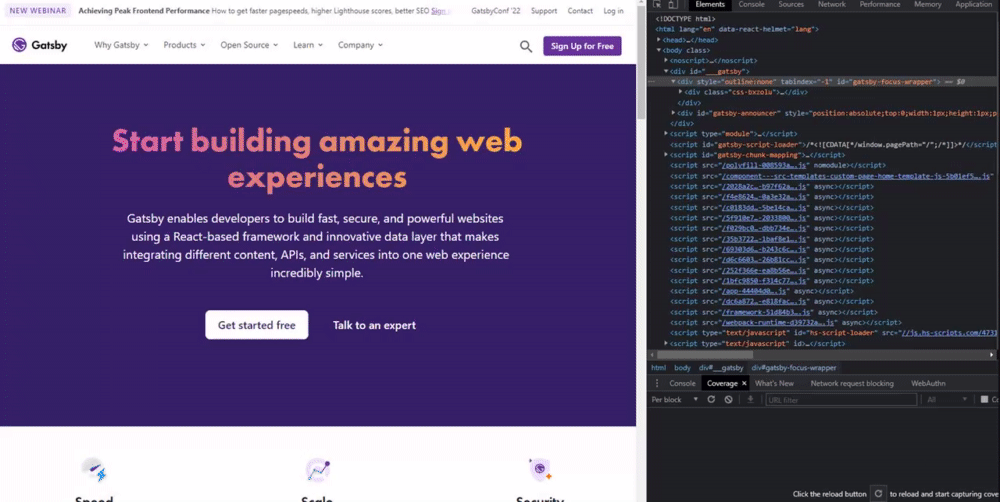Select the inspect element picker icon
1000x502 pixels.
[x=658, y=4]
